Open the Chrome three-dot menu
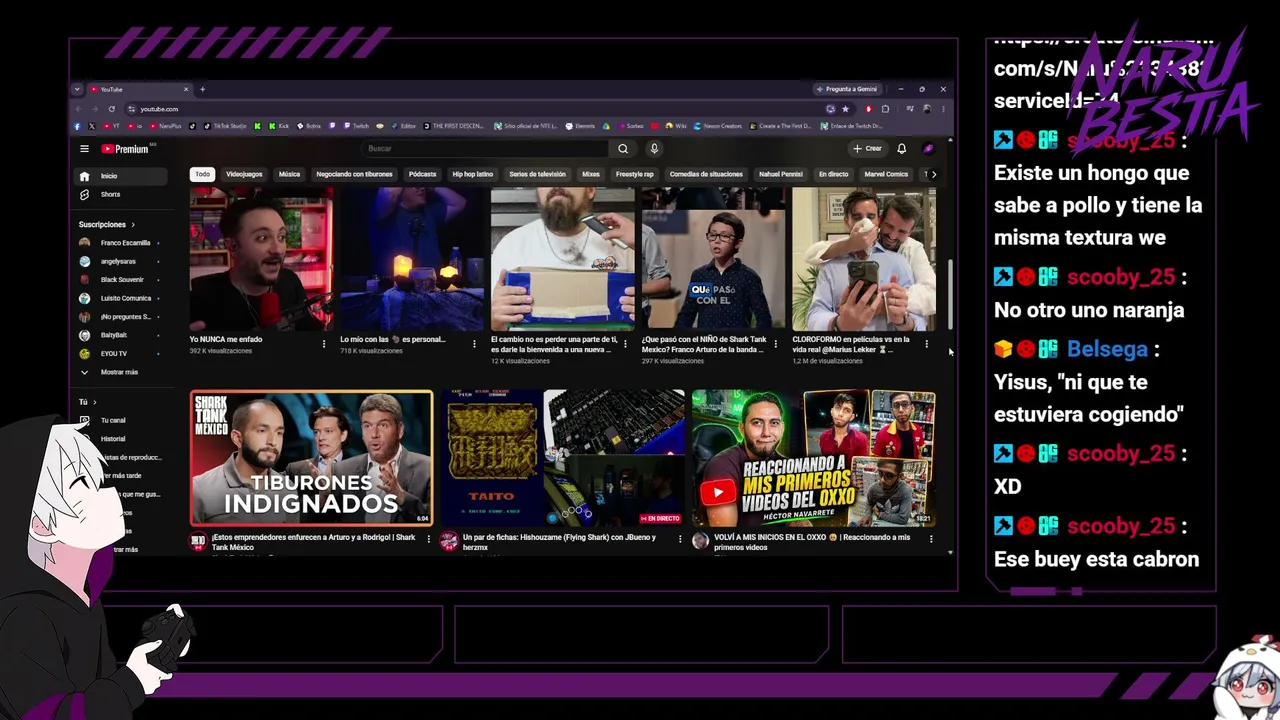This screenshot has height=720, width=1280. coord(942,109)
